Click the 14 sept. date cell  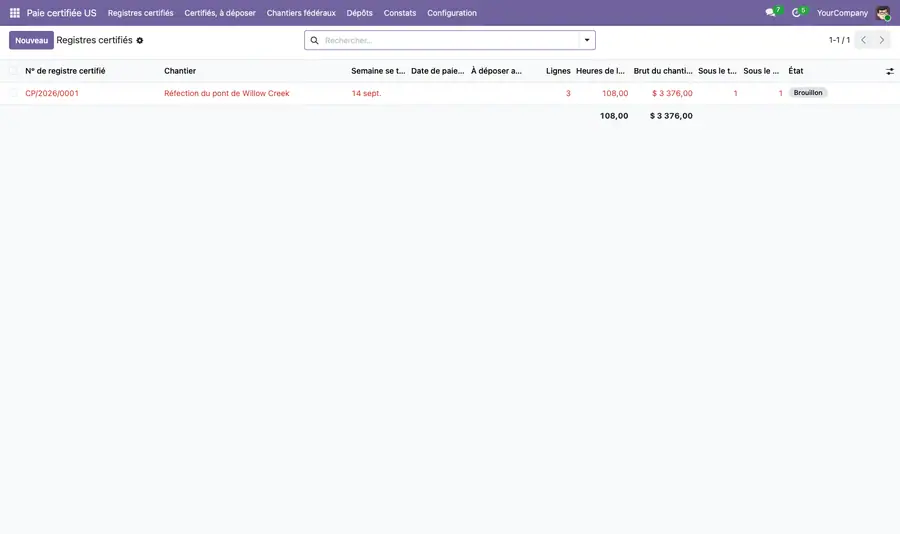pyautogui.click(x=366, y=93)
